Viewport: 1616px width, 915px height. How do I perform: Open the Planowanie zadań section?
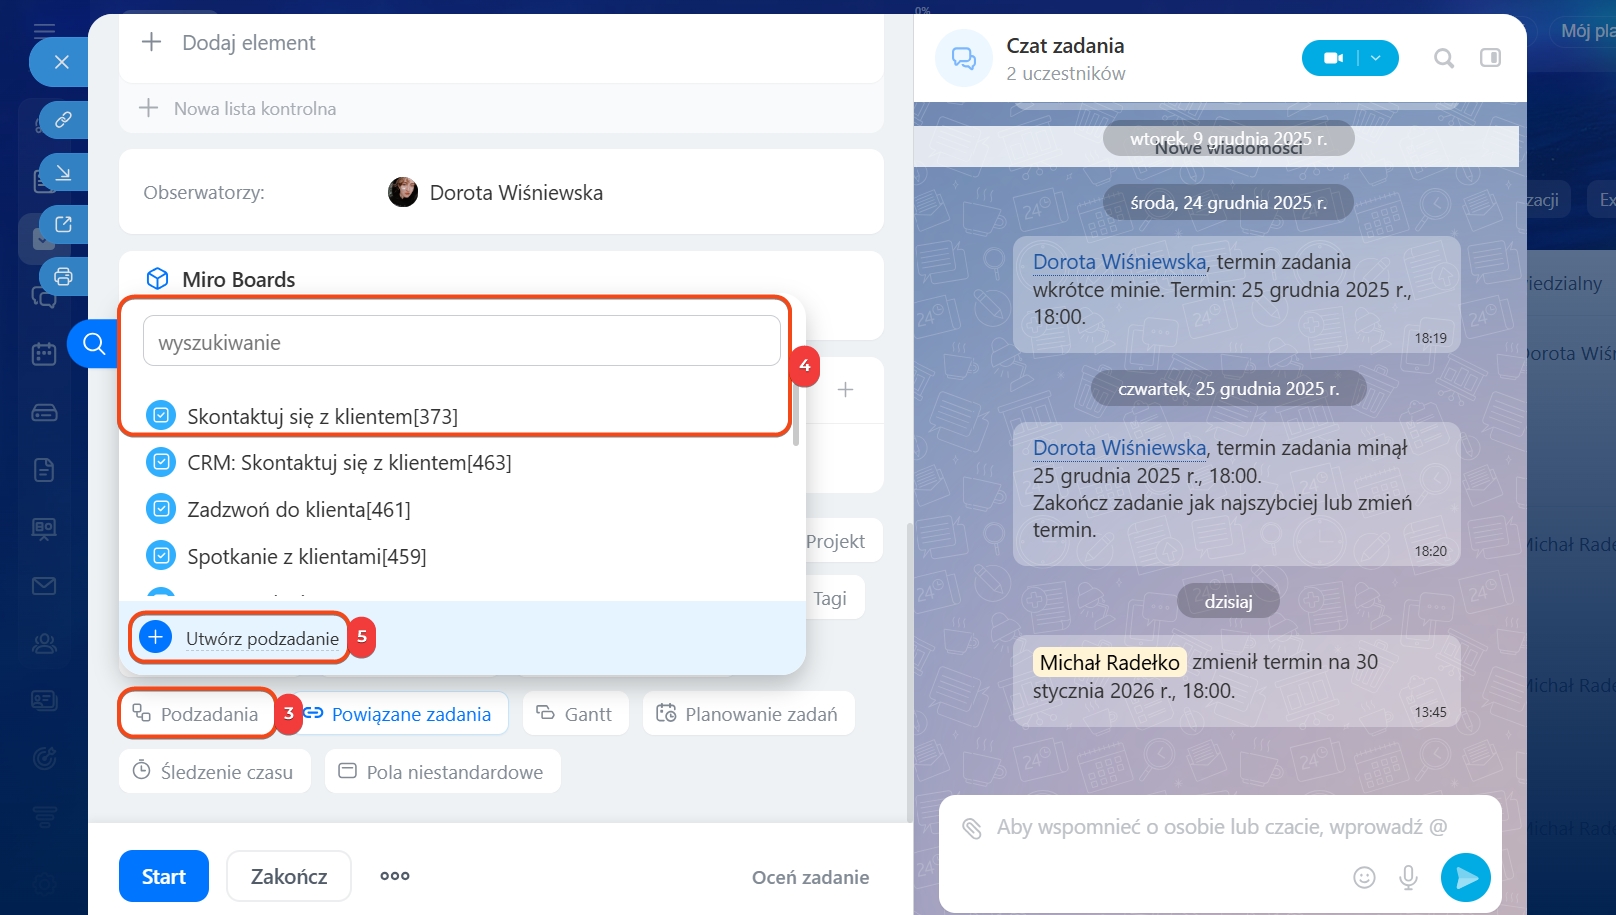pyautogui.click(x=748, y=714)
